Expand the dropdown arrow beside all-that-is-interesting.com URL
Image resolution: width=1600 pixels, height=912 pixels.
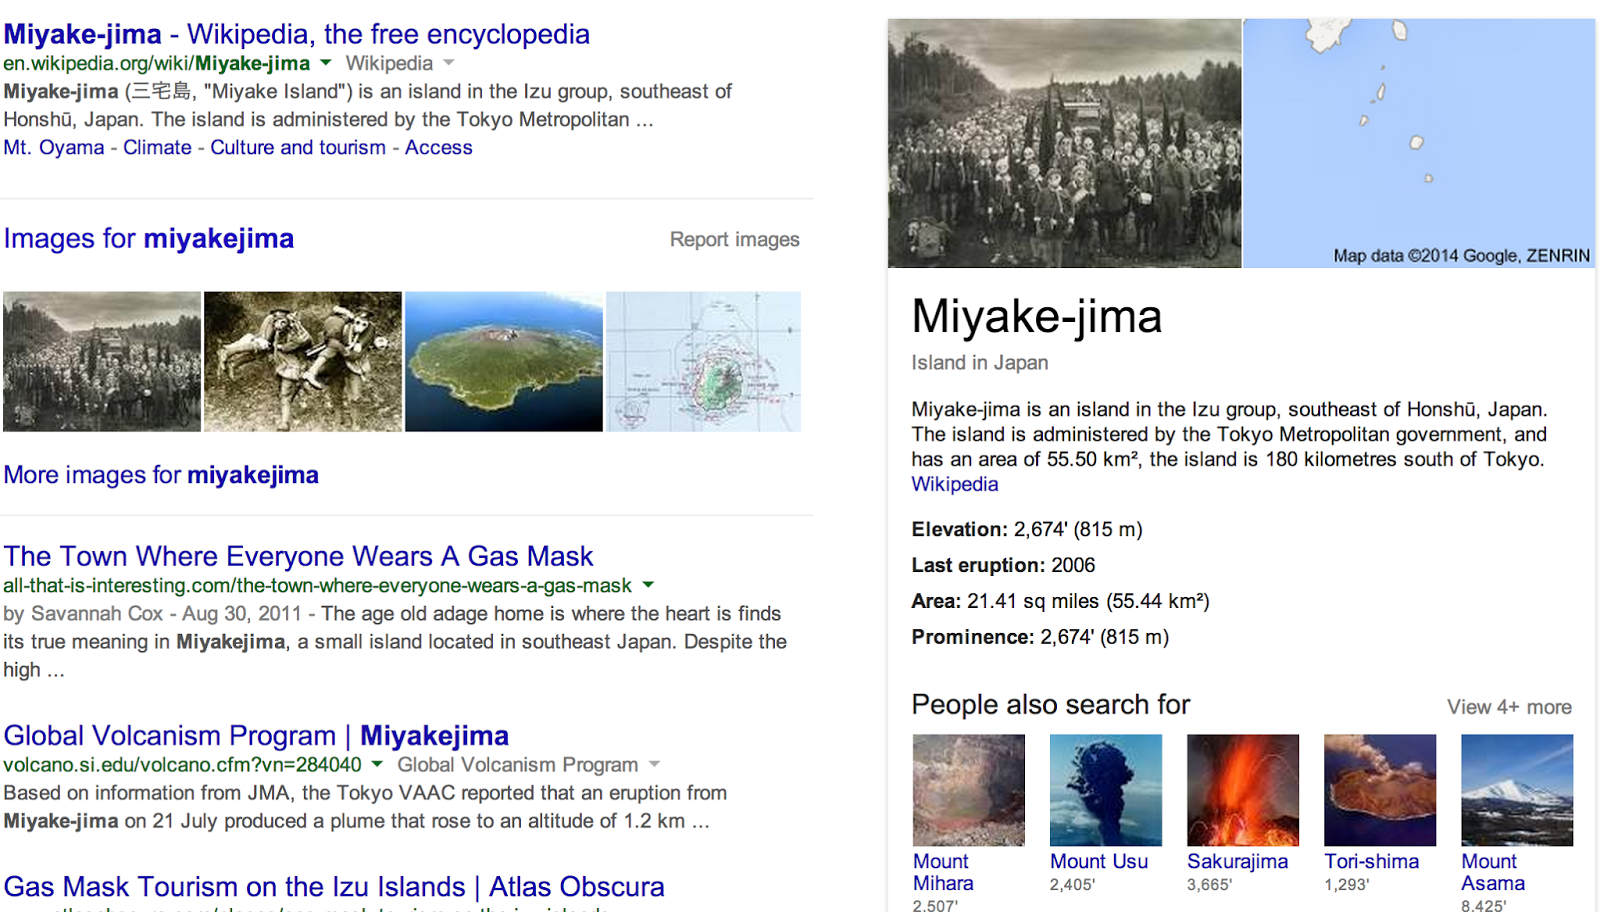point(649,585)
